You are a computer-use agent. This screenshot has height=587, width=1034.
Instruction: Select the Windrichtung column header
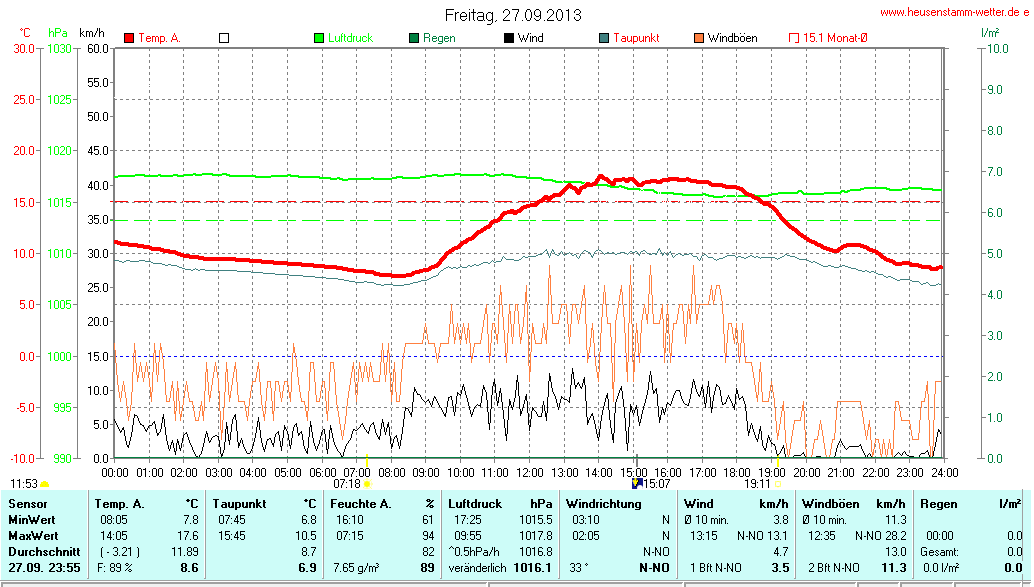[x=604, y=504]
